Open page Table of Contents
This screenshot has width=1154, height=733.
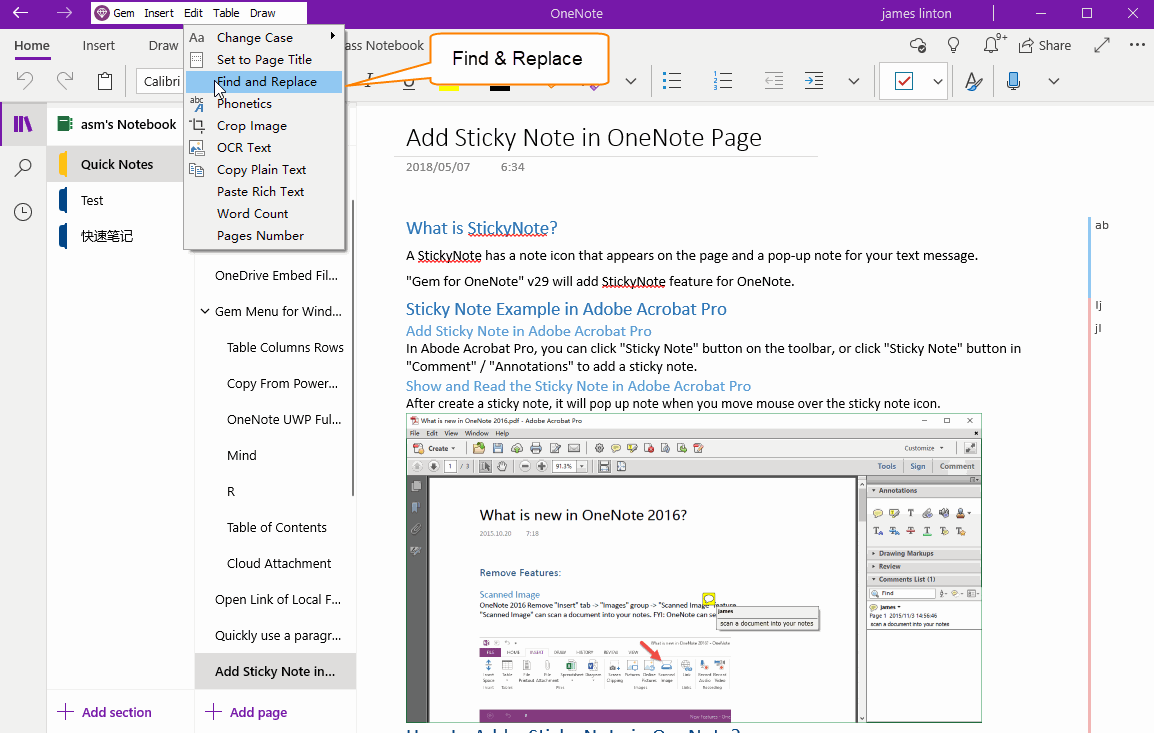(276, 528)
